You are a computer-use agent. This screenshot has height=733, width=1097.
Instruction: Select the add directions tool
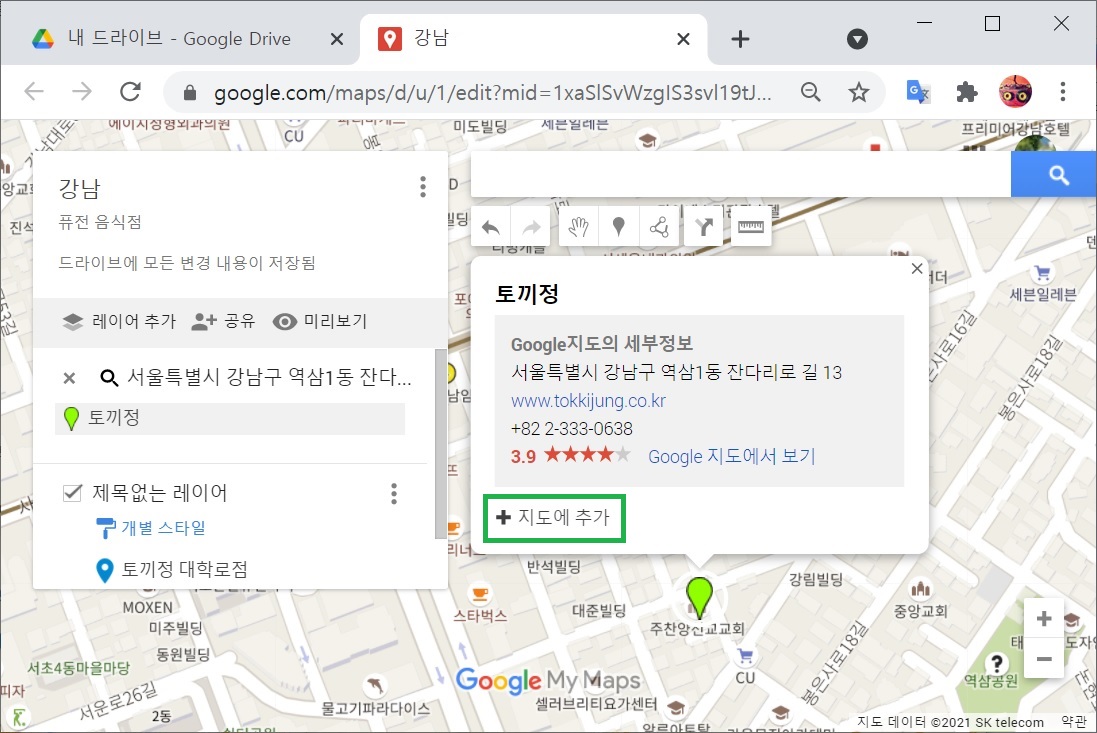click(x=703, y=227)
